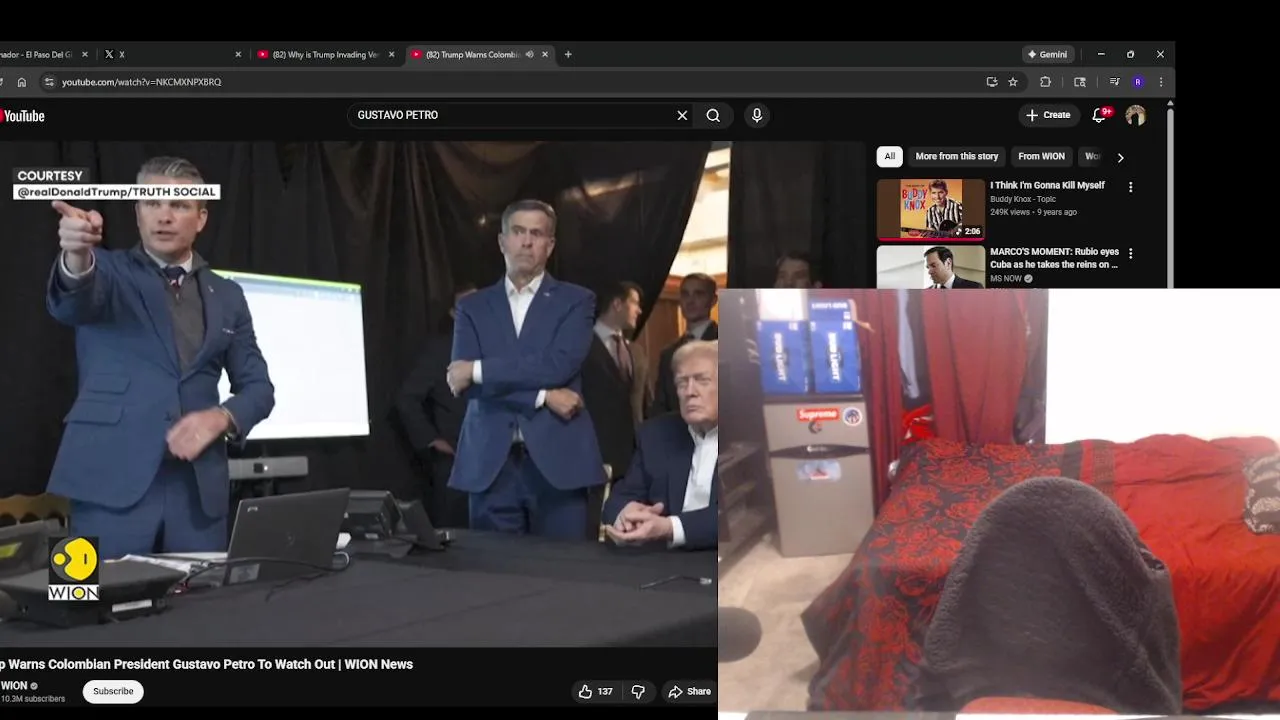Viewport: 1280px width, 720px height.
Task: Close the 'Trump Warns Colombia' tab
Action: coord(545,54)
